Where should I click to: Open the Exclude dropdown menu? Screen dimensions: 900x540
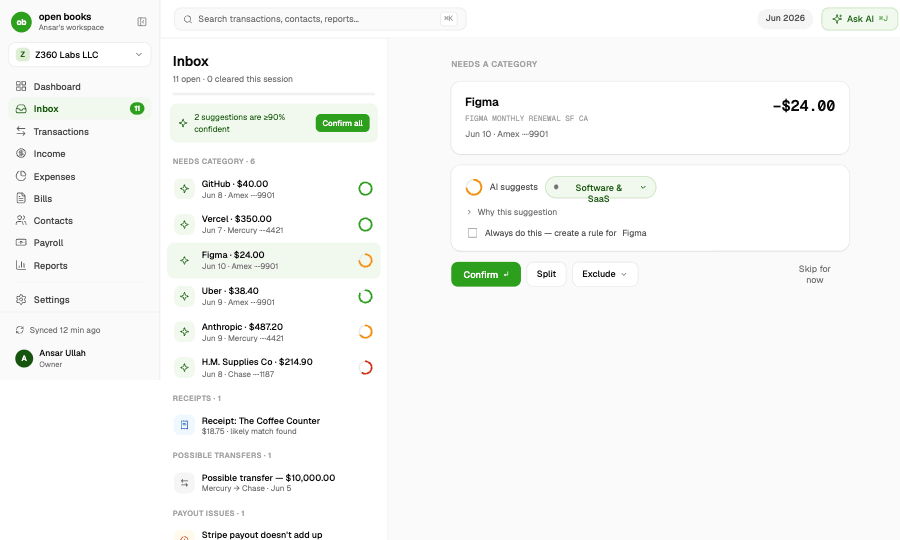[x=604, y=274]
